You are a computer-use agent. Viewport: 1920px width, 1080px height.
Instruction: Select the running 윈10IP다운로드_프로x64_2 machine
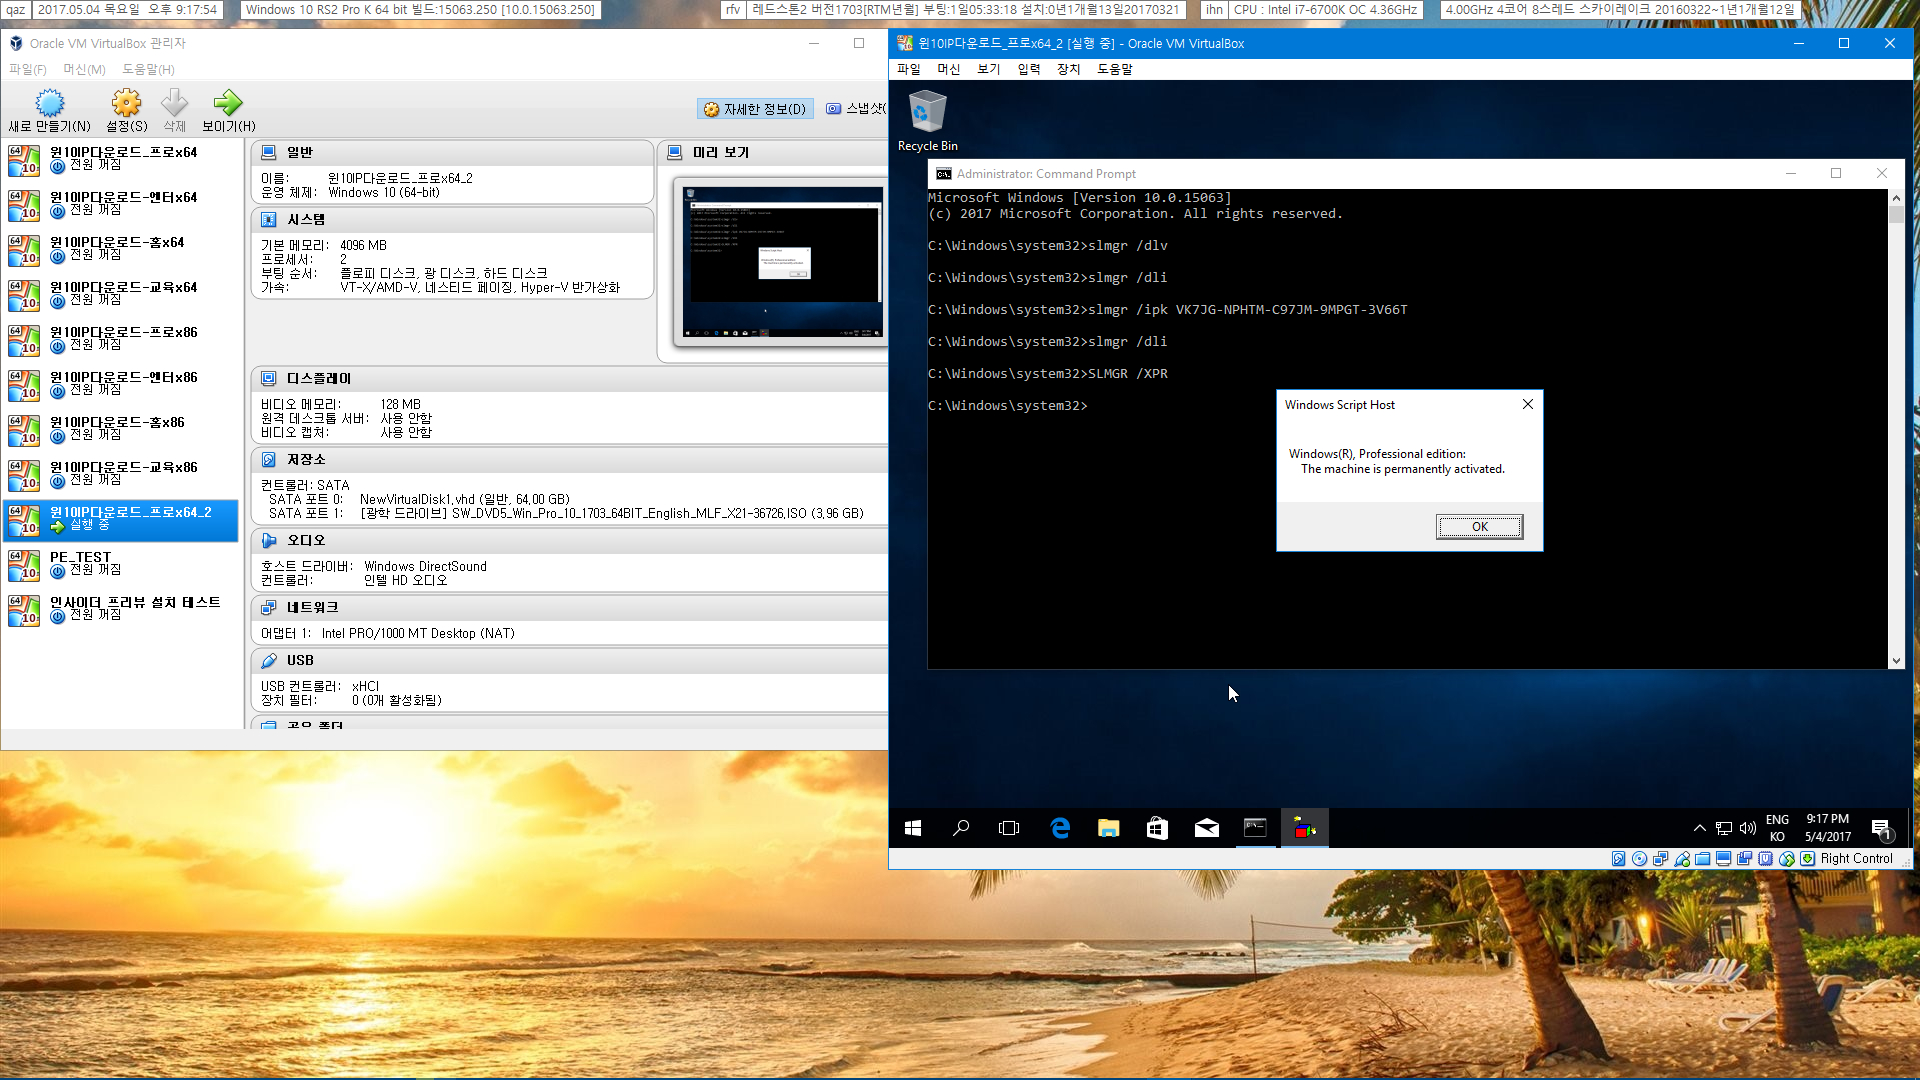[x=121, y=520]
